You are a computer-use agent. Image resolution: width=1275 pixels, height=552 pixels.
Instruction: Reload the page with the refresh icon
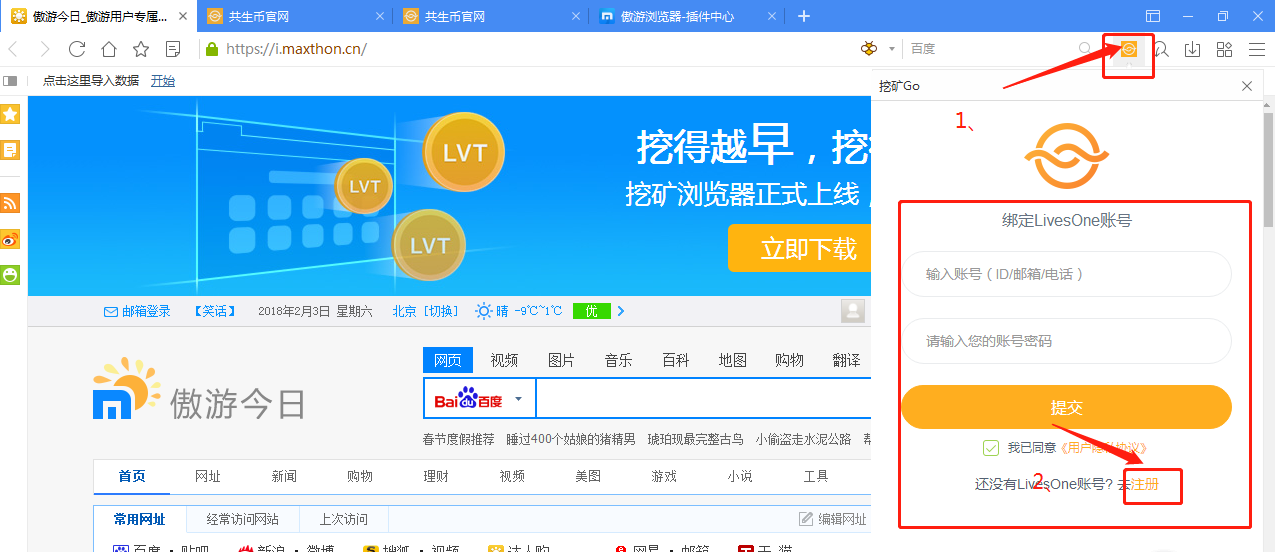coord(77,49)
